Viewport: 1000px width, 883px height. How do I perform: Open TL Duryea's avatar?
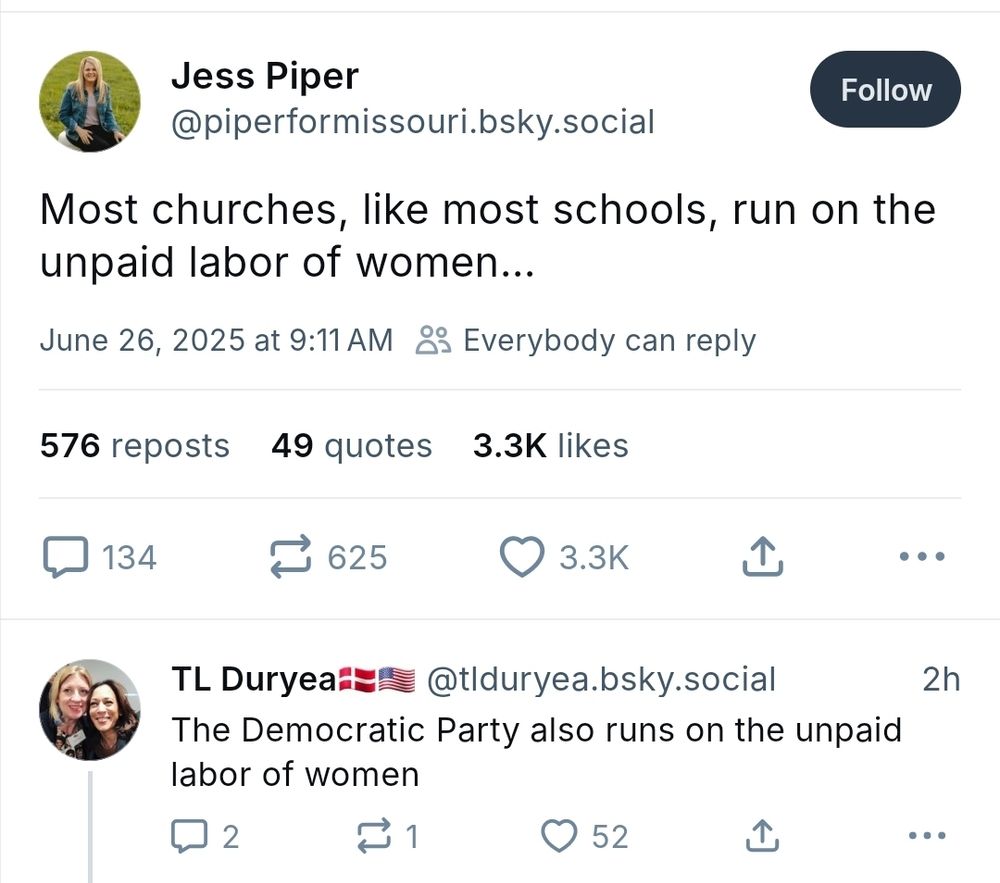[x=90, y=710]
